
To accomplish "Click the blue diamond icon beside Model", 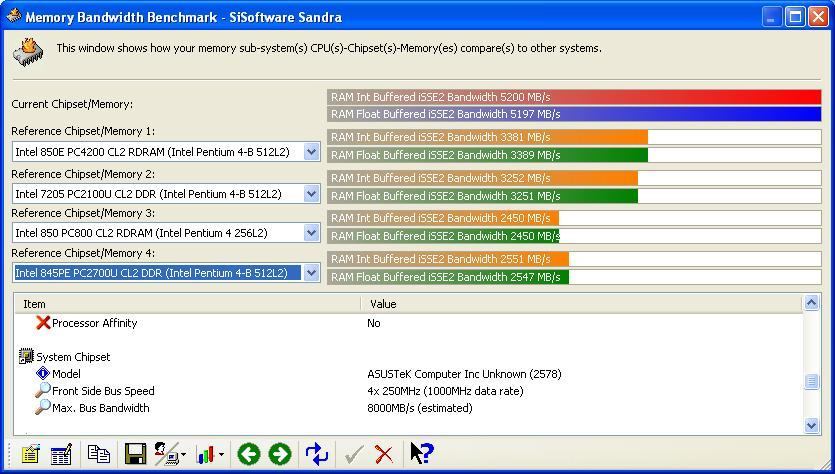I will tap(43, 373).
